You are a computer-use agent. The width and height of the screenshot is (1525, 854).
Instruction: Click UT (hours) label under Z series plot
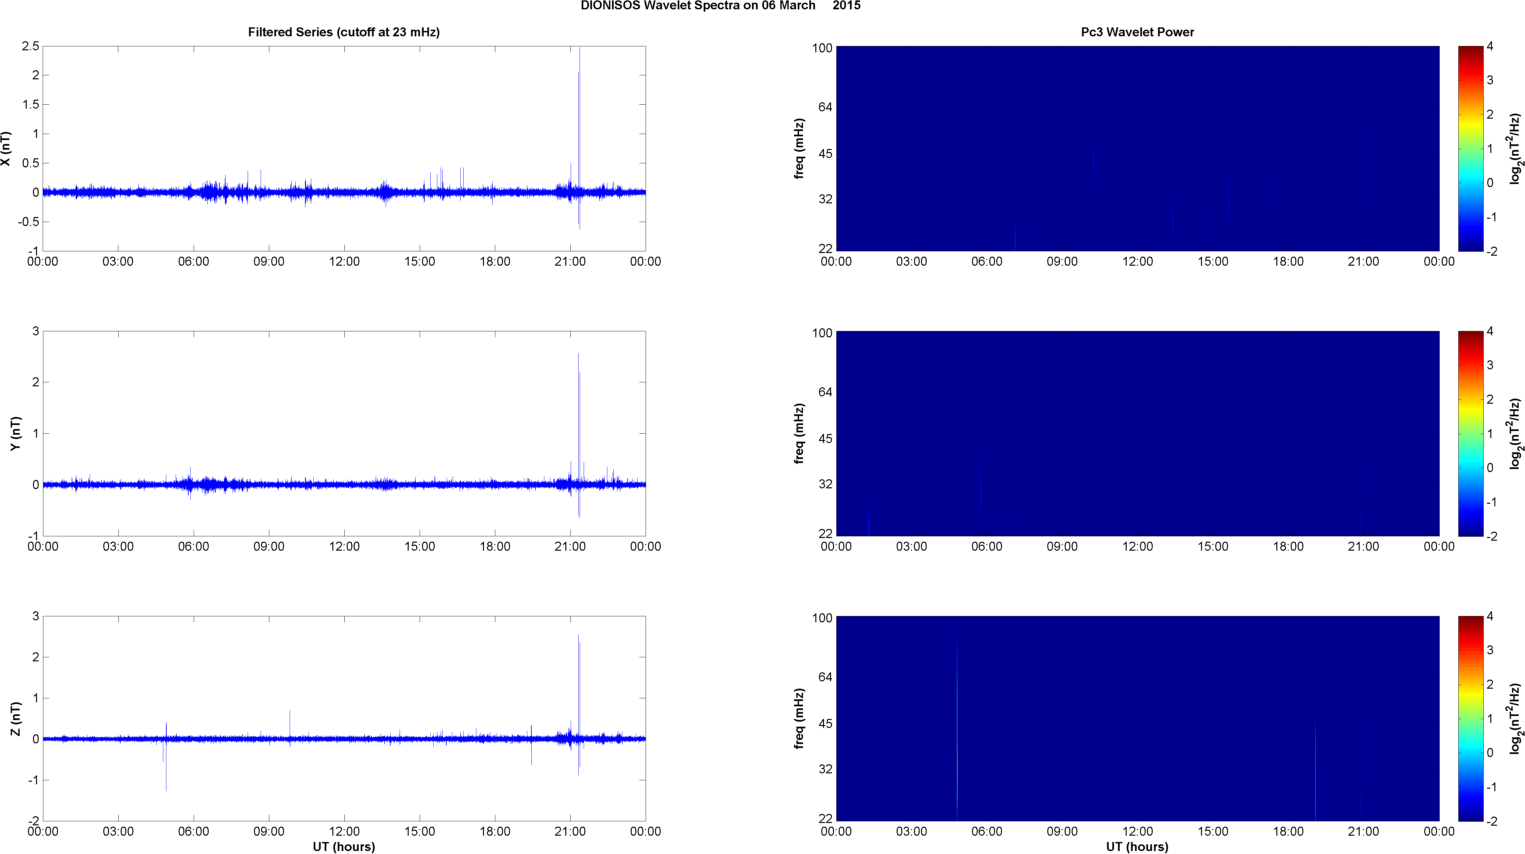tap(344, 847)
